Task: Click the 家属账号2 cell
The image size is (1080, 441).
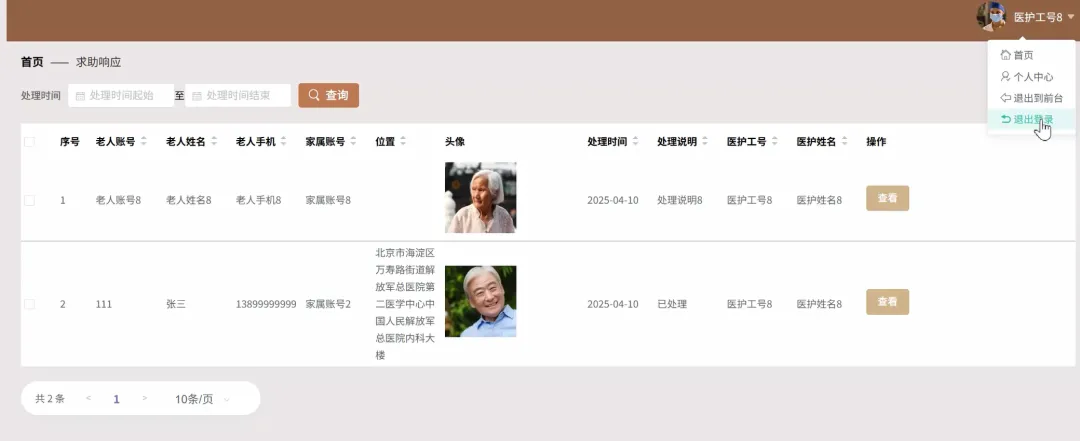Action: click(x=329, y=304)
